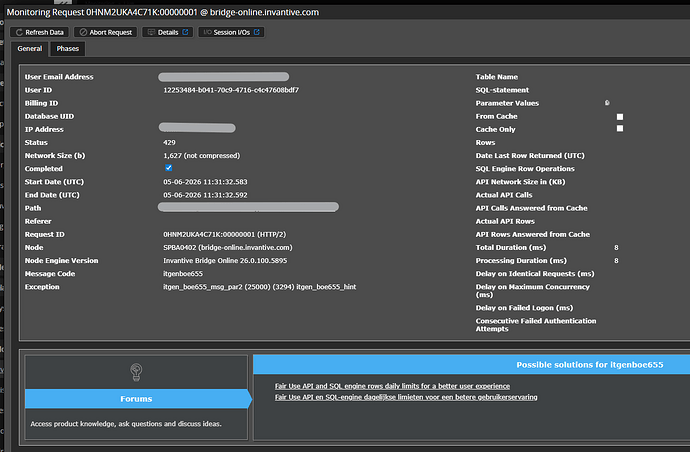Click the Abort Request button label
This screenshot has width=690, height=452.
[x=110, y=32]
